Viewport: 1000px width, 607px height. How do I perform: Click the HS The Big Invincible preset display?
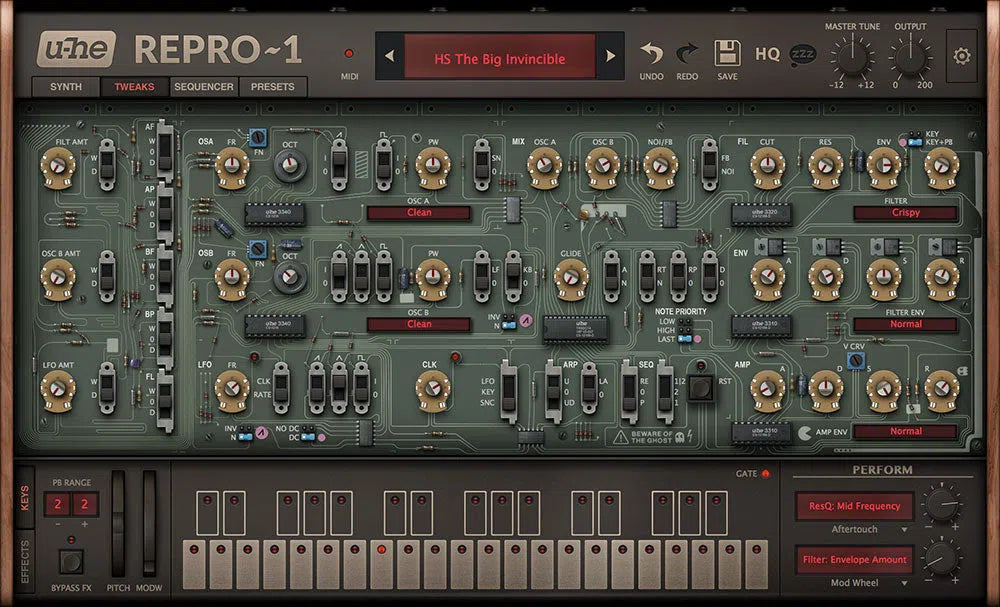pyautogui.click(x=499, y=58)
